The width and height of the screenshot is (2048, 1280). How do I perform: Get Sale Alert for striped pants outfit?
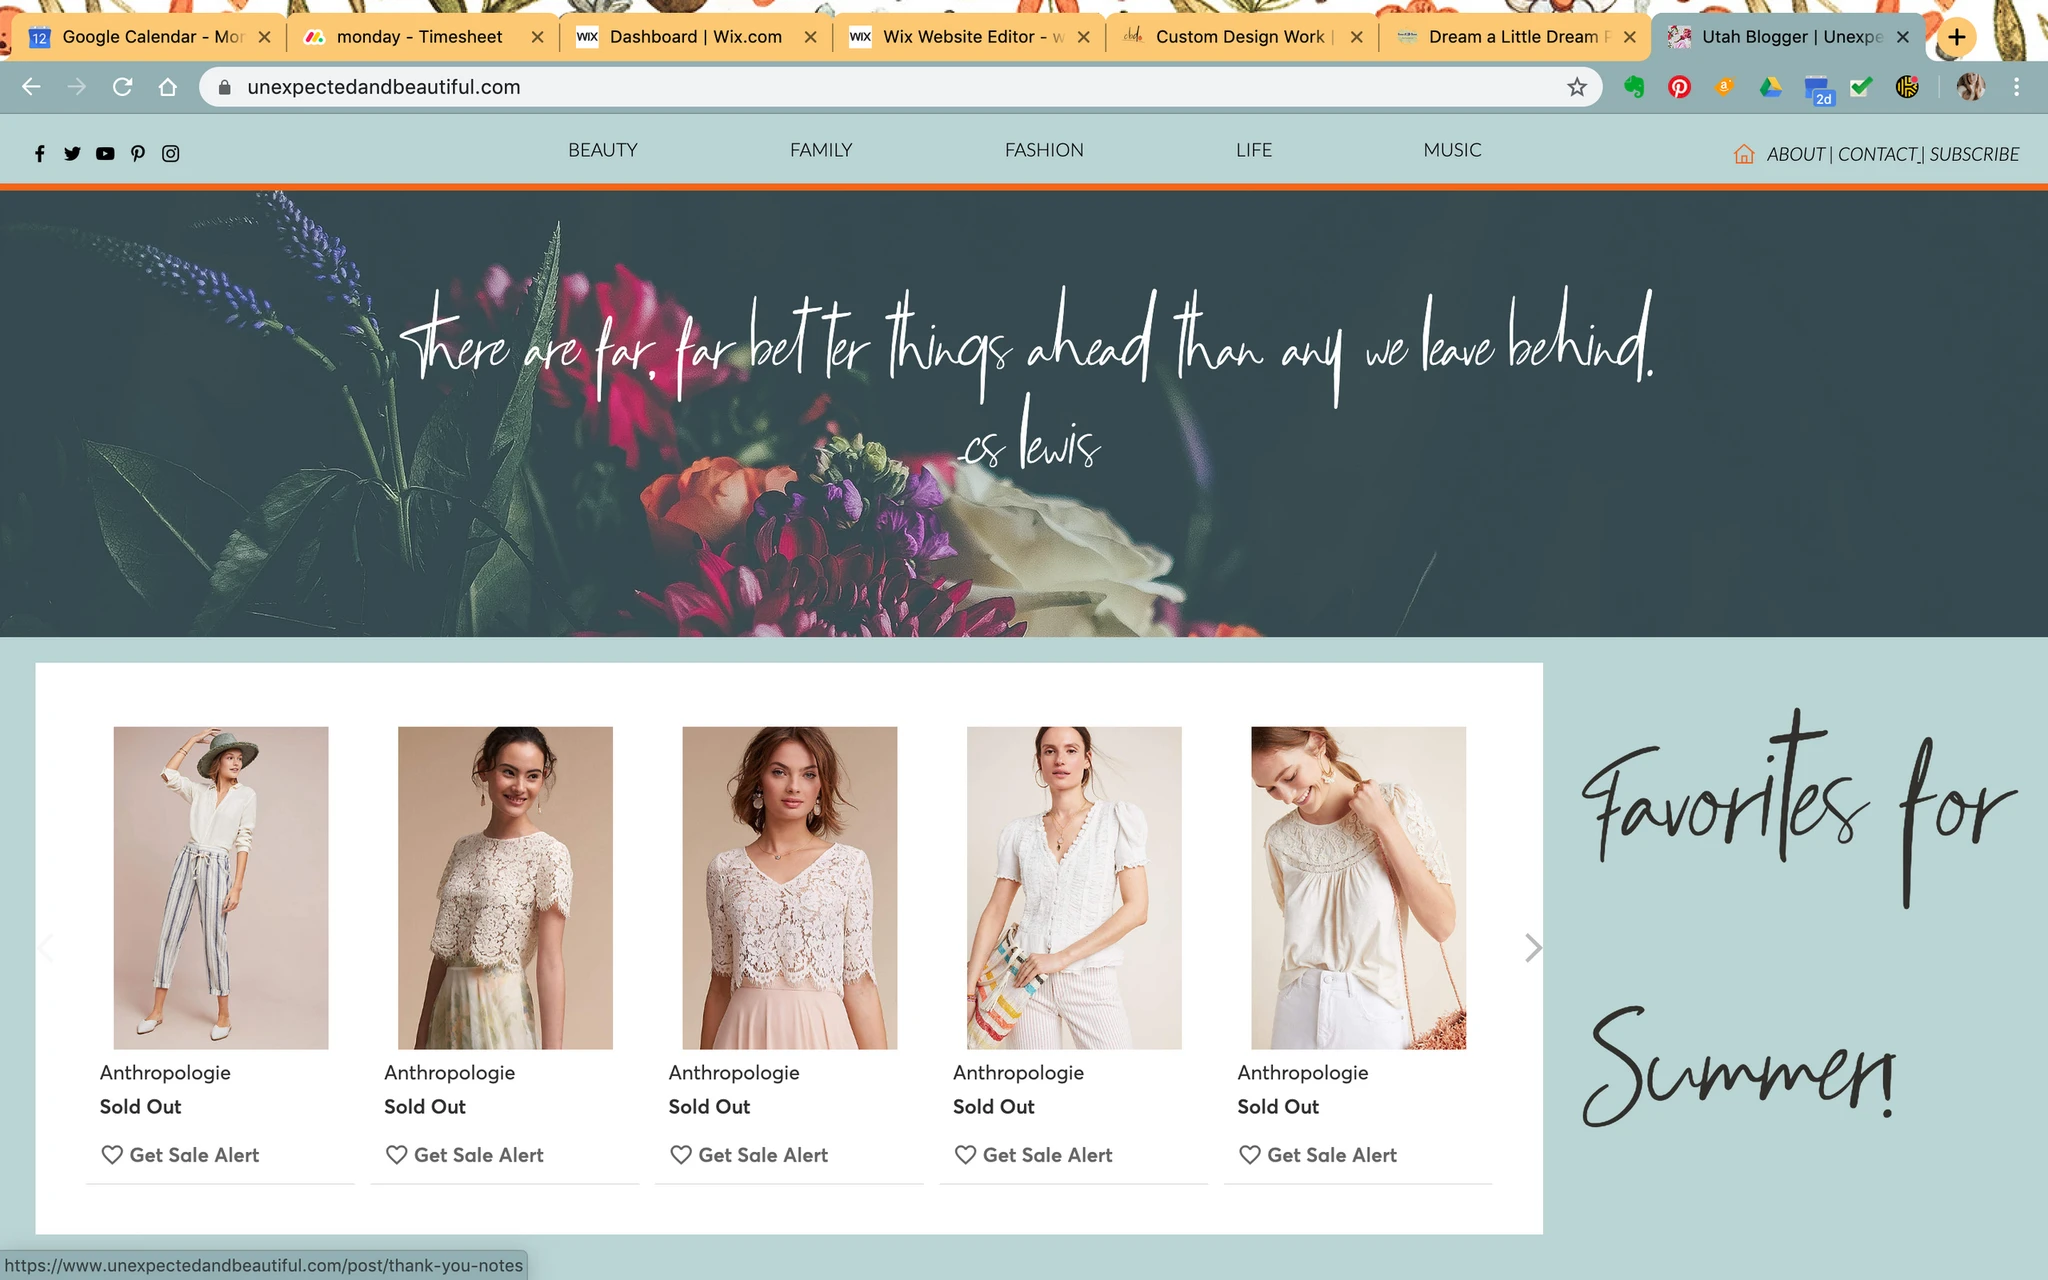point(180,1155)
